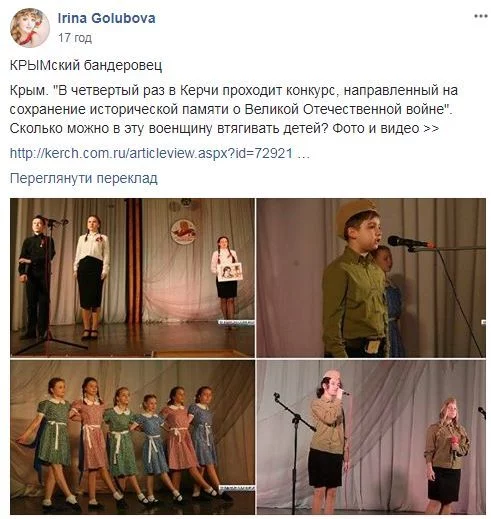The height and width of the screenshot is (519, 491).
Task: Click the microphone in the boy's photo
Action: pos(411,242)
